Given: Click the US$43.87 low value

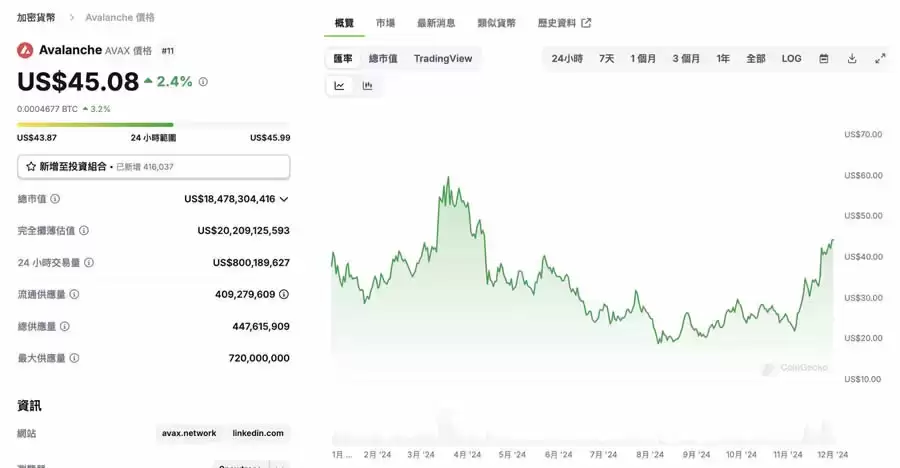Looking at the screenshot, I should (37, 138).
